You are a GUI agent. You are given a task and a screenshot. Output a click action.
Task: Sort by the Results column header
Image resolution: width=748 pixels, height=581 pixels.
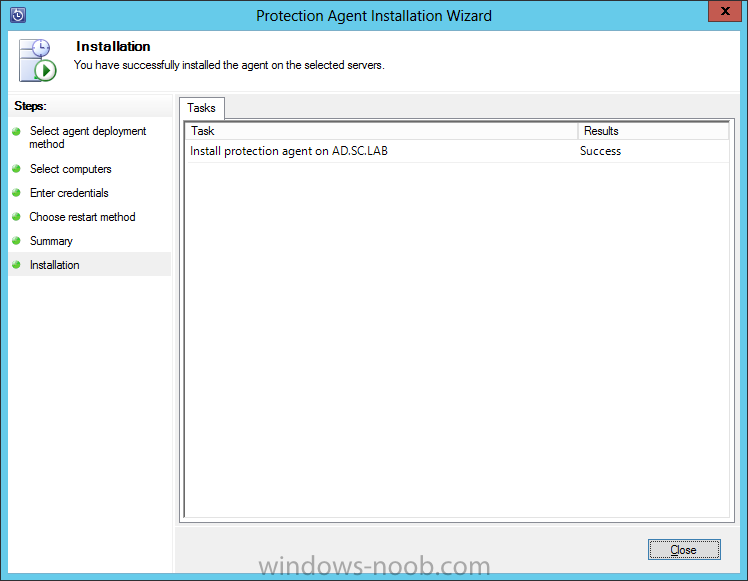pos(653,131)
